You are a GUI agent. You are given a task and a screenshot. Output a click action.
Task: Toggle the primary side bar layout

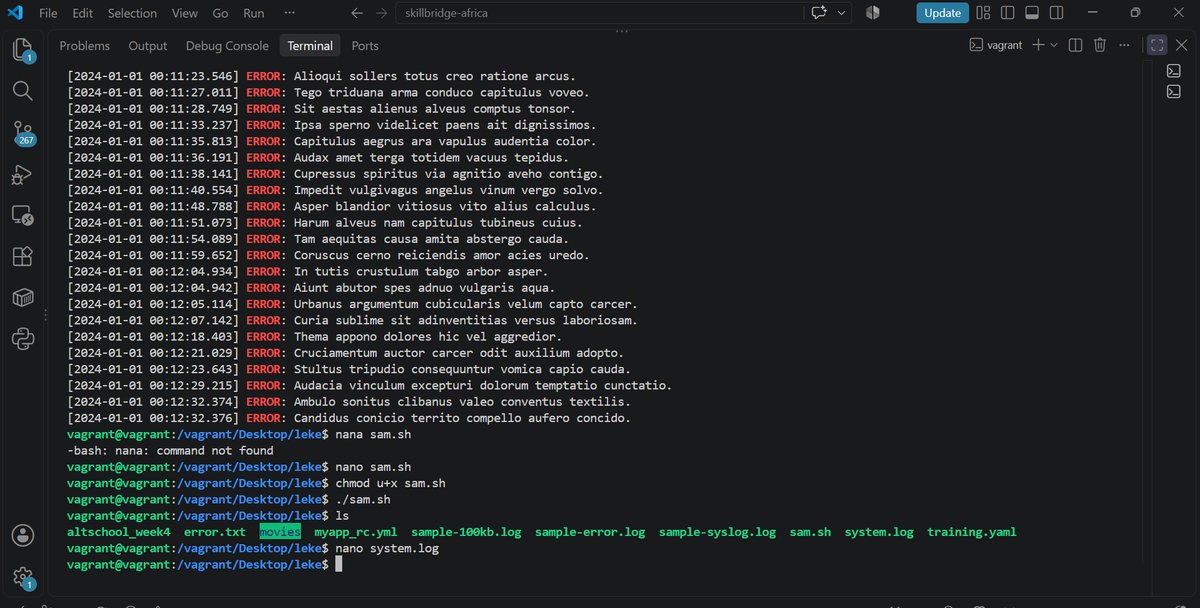(1009, 13)
